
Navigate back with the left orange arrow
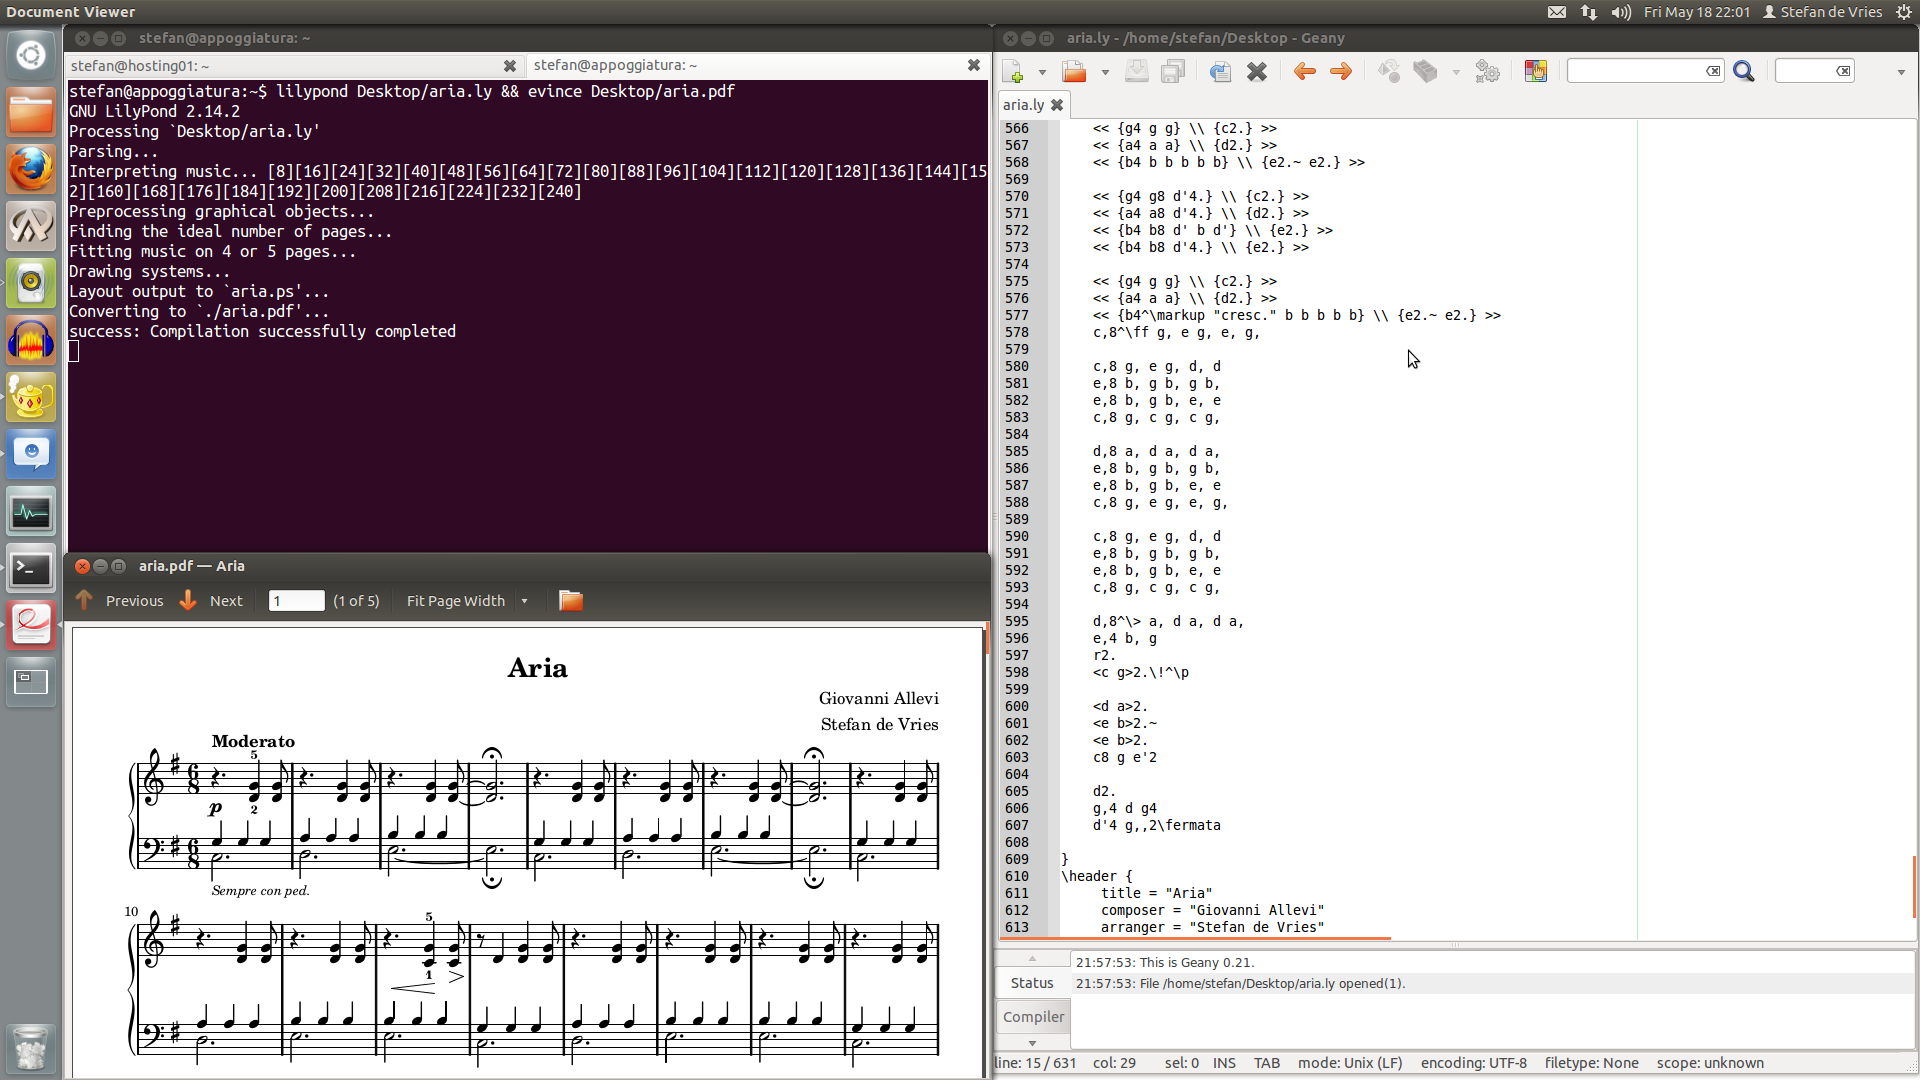pos(1304,71)
